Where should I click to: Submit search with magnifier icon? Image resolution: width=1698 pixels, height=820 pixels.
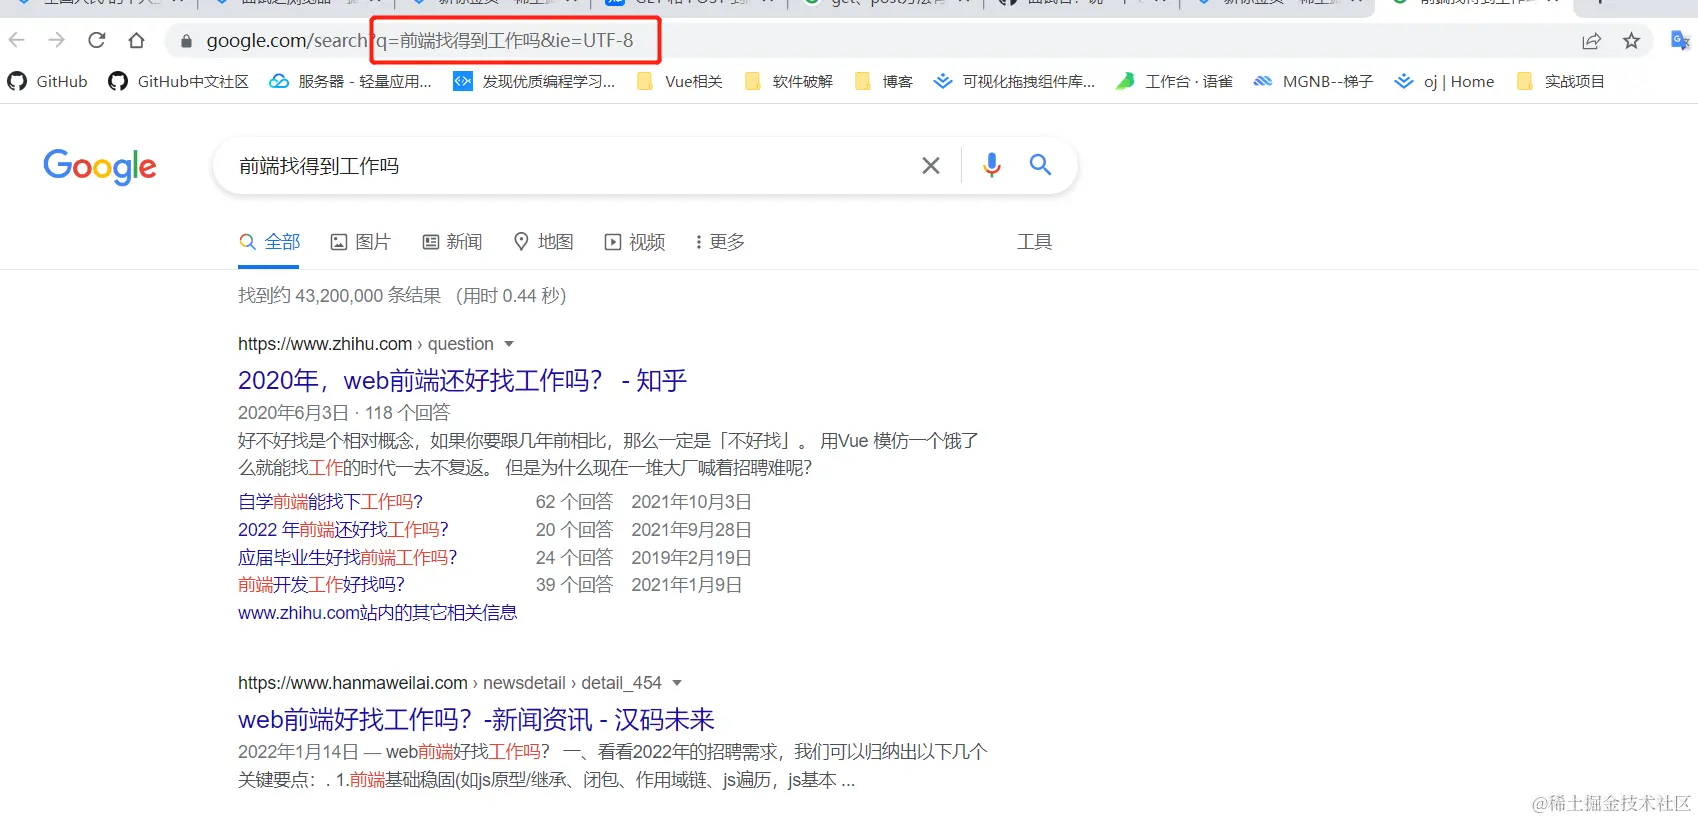point(1040,165)
